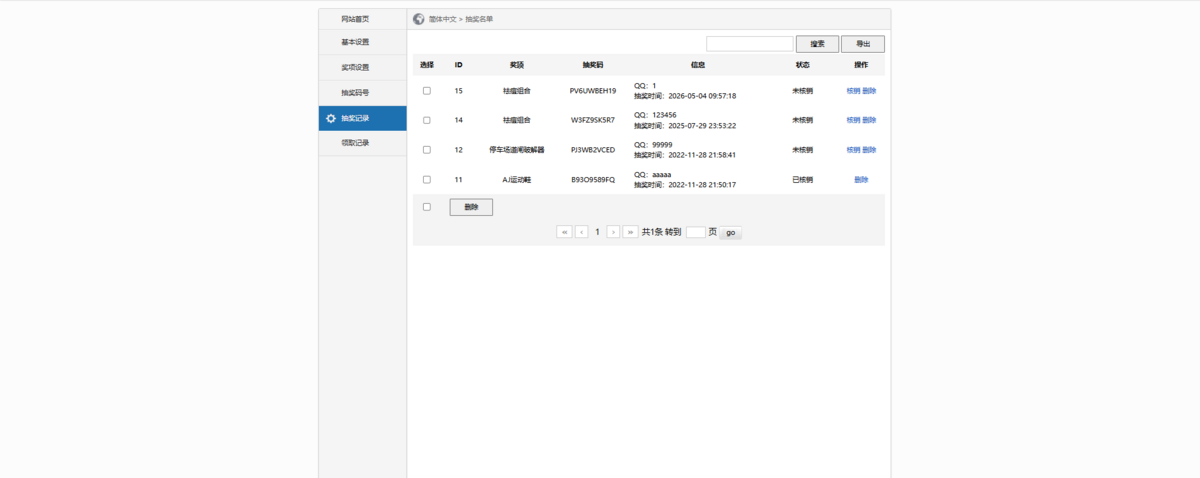Open 抽奖码号 in the sidebar
The width and height of the screenshot is (1200, 478).
[x=363, y=93]
